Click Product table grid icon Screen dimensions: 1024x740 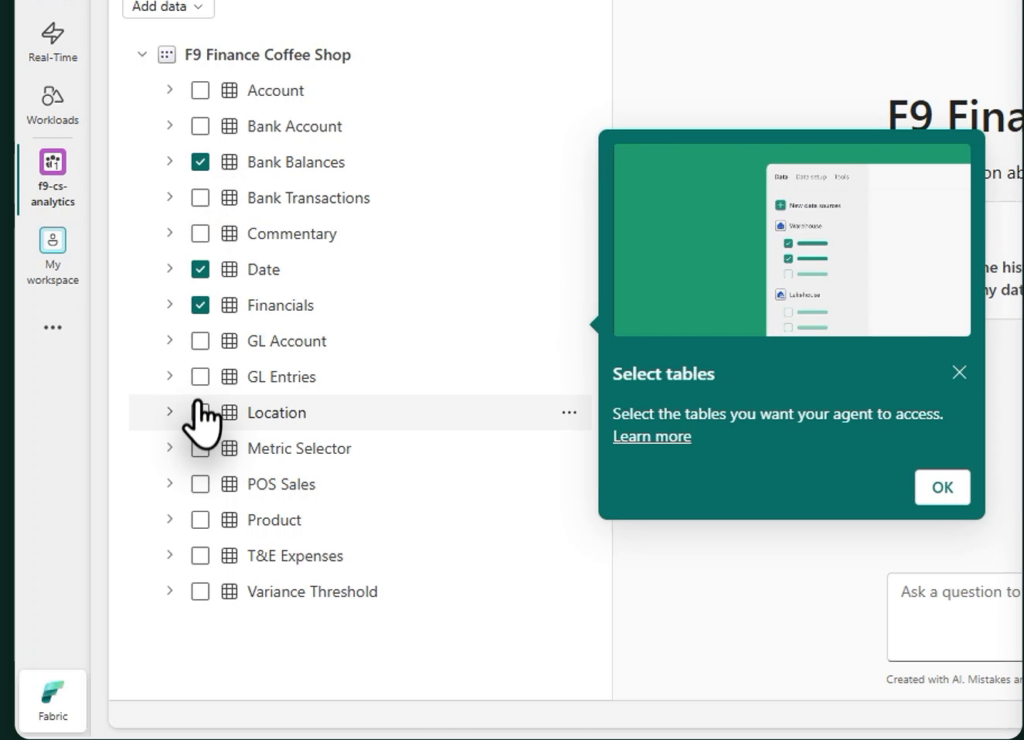[x=229, y=520]
